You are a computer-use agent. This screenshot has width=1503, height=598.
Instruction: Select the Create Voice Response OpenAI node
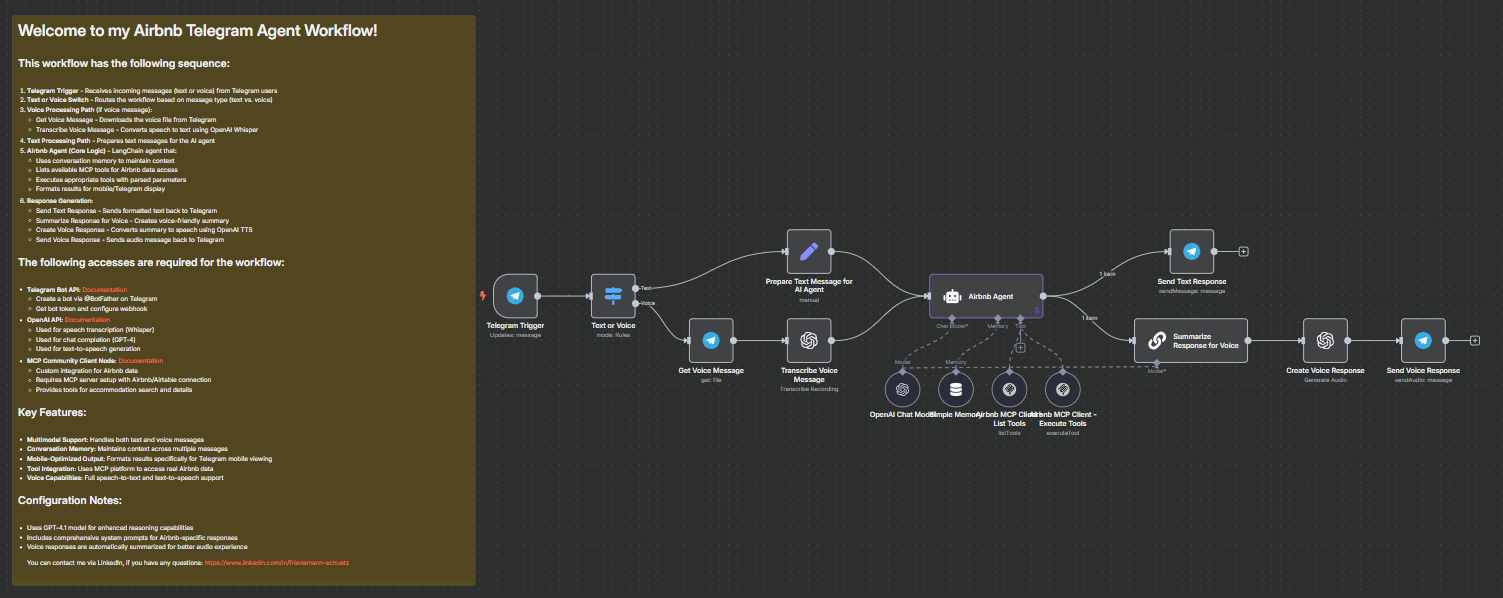1325,341
